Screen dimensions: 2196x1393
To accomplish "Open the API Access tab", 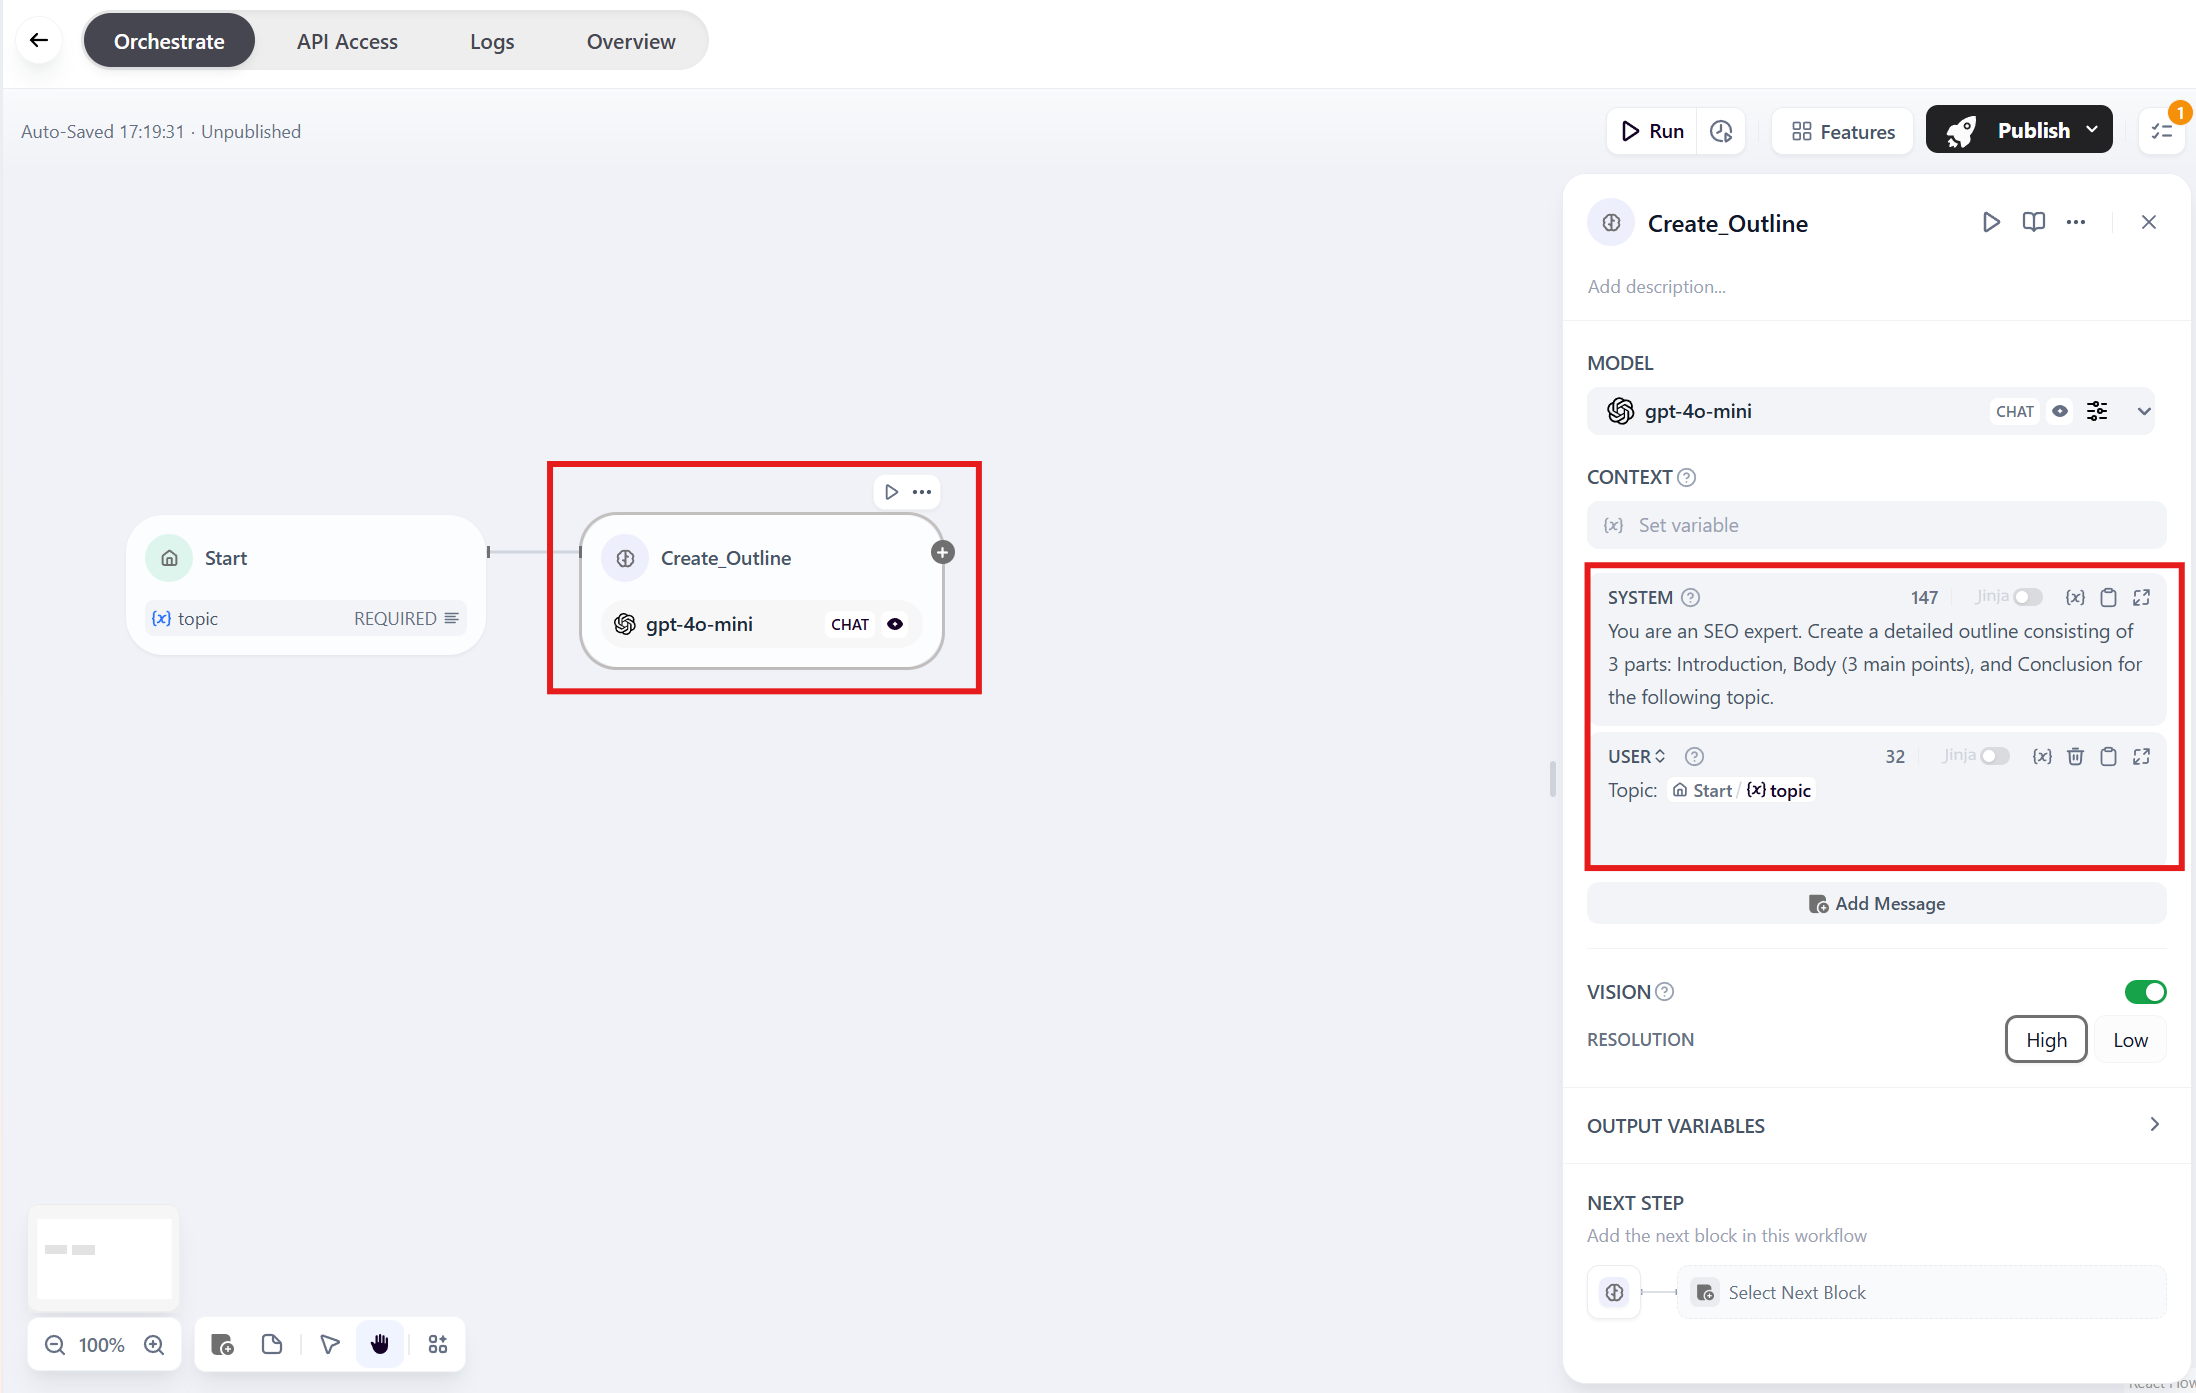I will (347, 41).
